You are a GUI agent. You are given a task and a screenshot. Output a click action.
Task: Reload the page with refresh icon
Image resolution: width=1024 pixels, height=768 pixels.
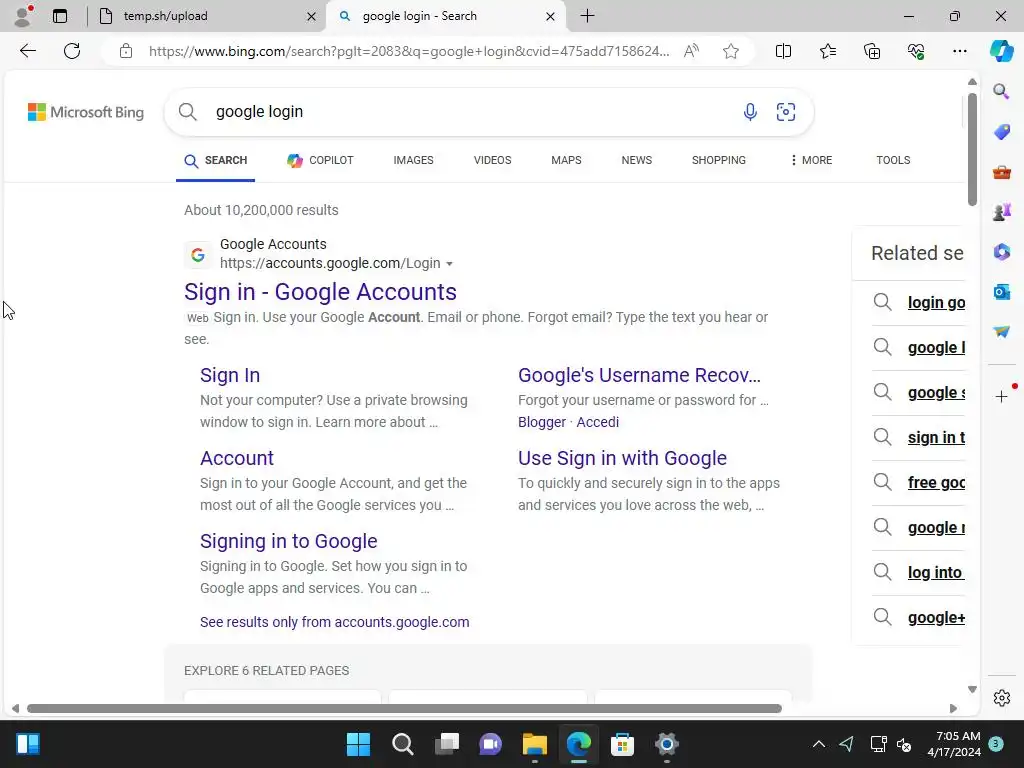[x=72, y=51]
